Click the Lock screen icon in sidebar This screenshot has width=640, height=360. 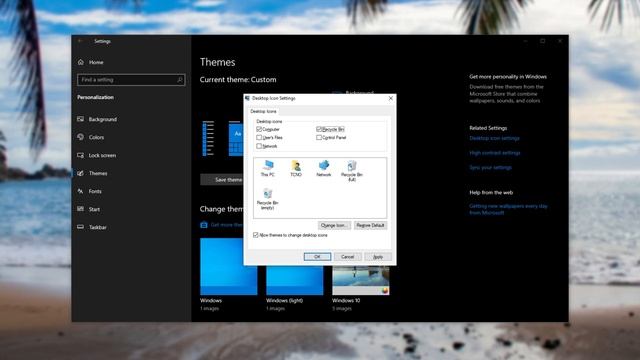[80, 155]
